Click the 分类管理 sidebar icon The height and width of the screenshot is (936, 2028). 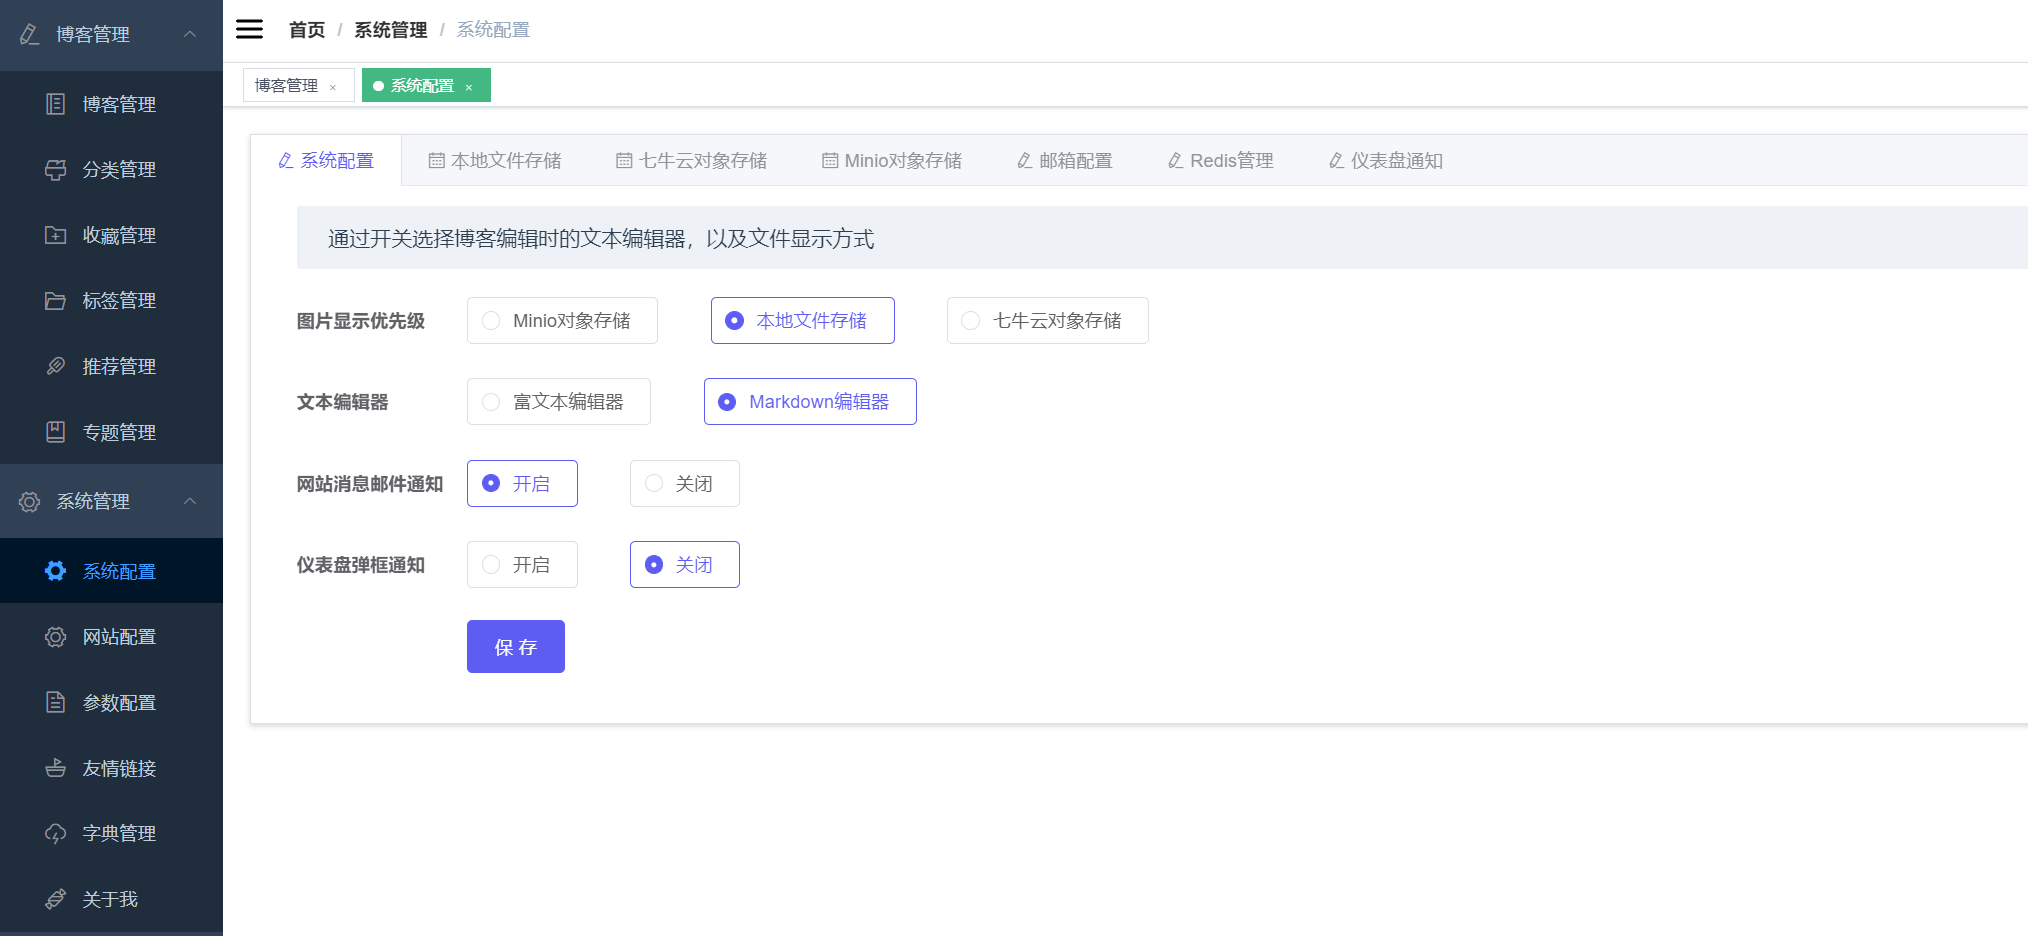pyautogui.click(x=56, y=170)
